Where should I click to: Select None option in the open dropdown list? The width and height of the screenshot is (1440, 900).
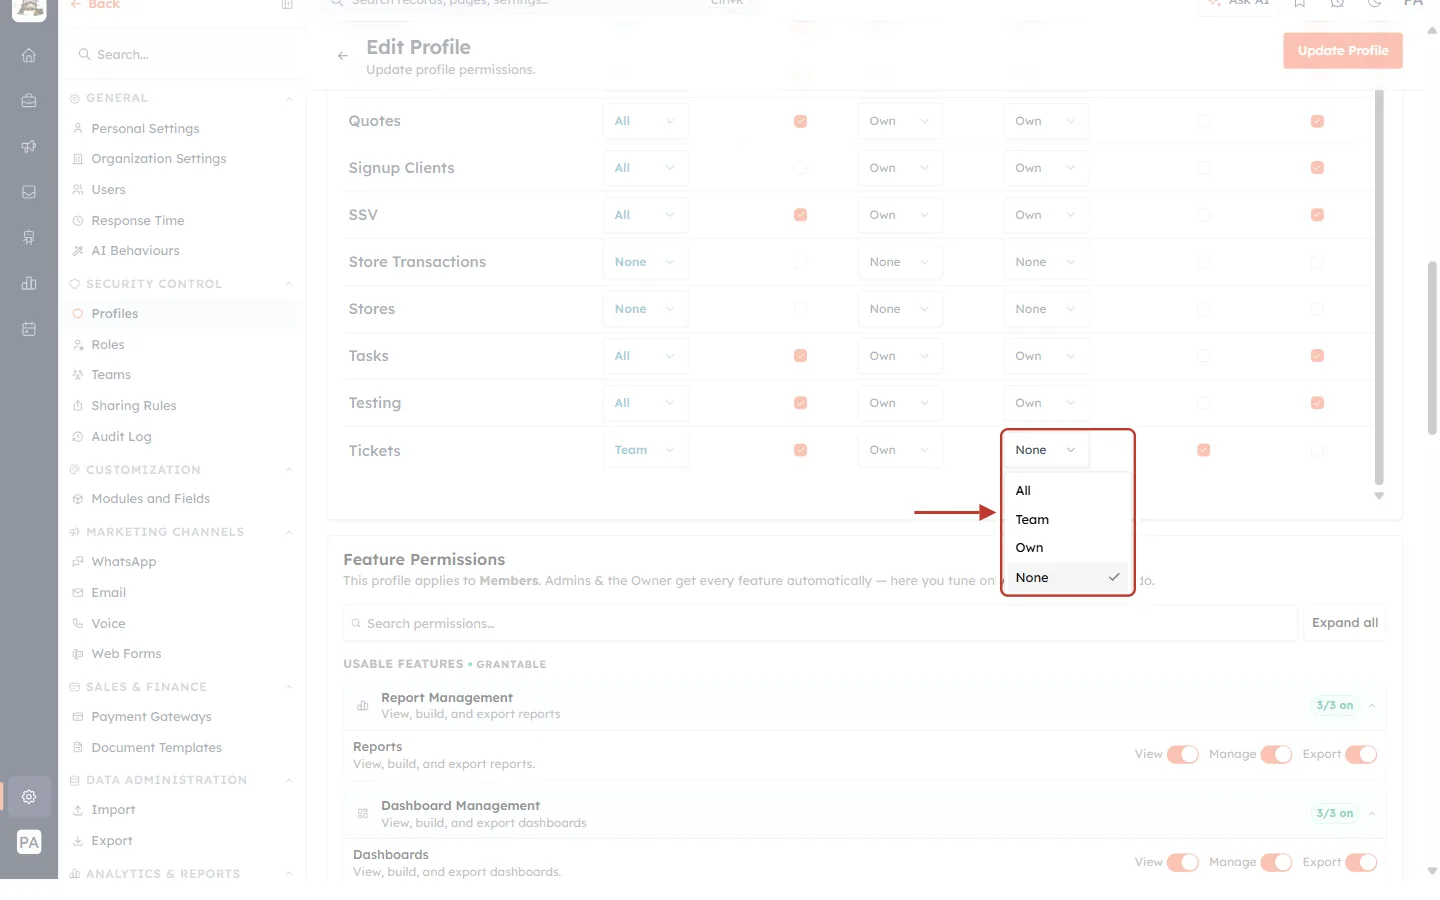point(1067,578)
